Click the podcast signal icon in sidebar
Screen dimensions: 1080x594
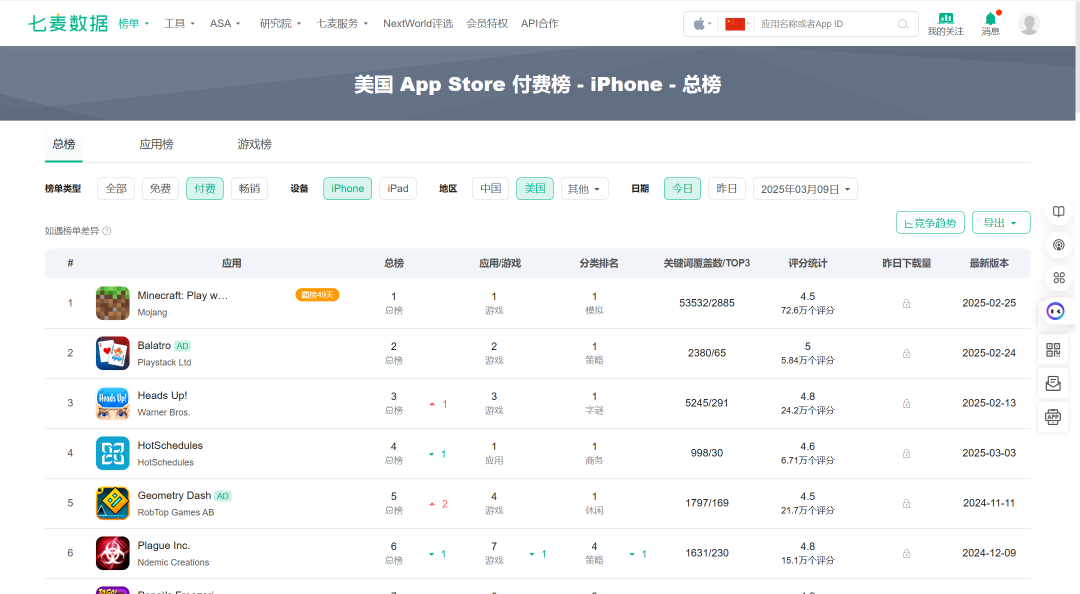click(x=1059, y=245)
